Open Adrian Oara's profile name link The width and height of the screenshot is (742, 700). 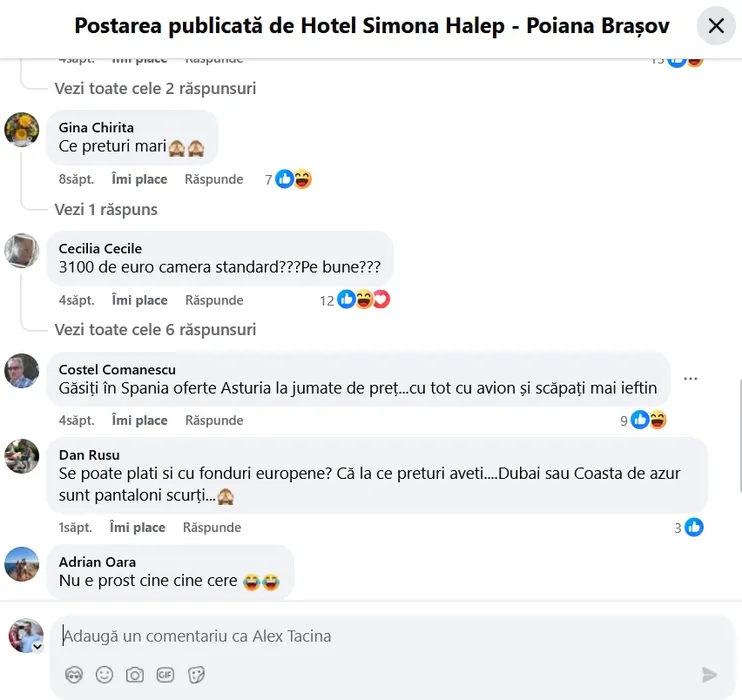pos(97,562)
